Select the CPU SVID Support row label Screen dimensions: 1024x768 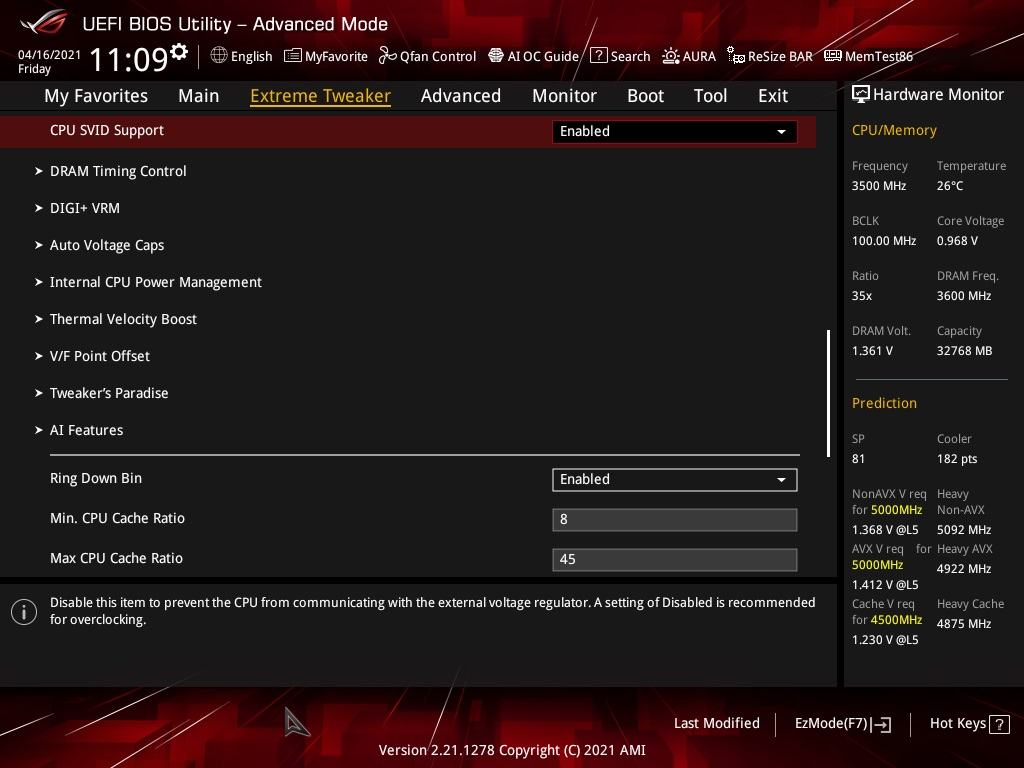point(107,130)
